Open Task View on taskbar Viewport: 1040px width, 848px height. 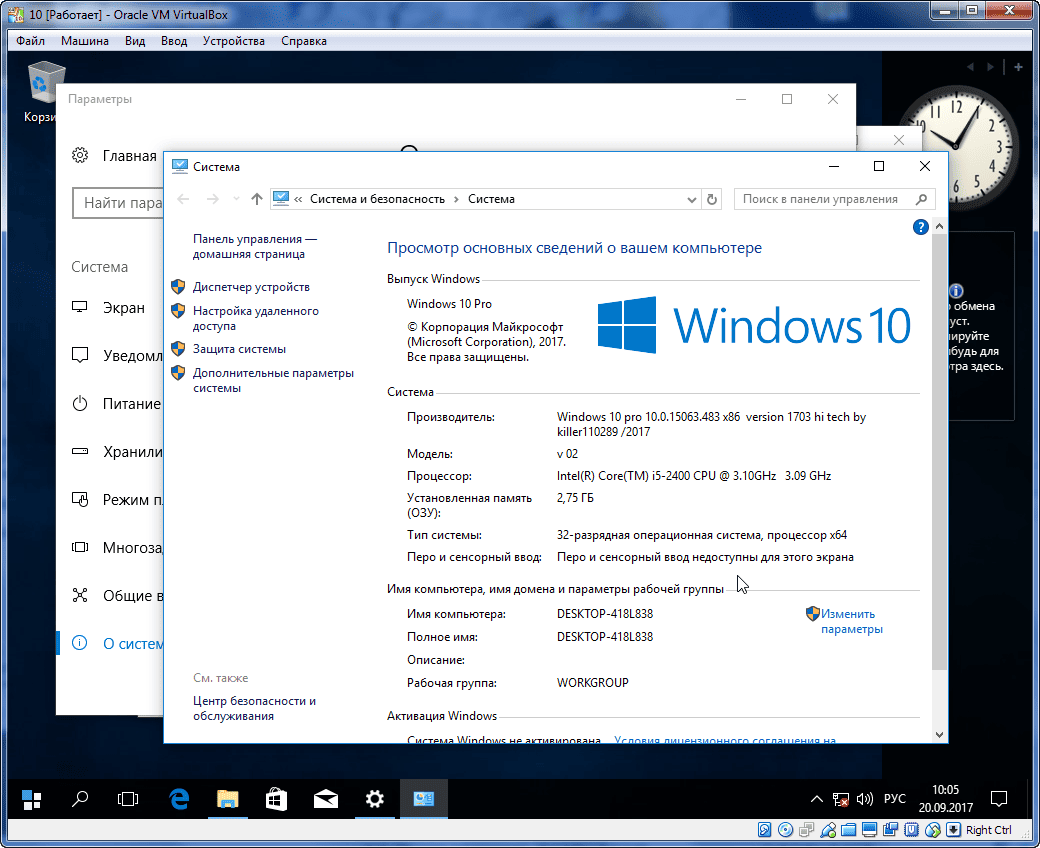click(x=128, y=800)
